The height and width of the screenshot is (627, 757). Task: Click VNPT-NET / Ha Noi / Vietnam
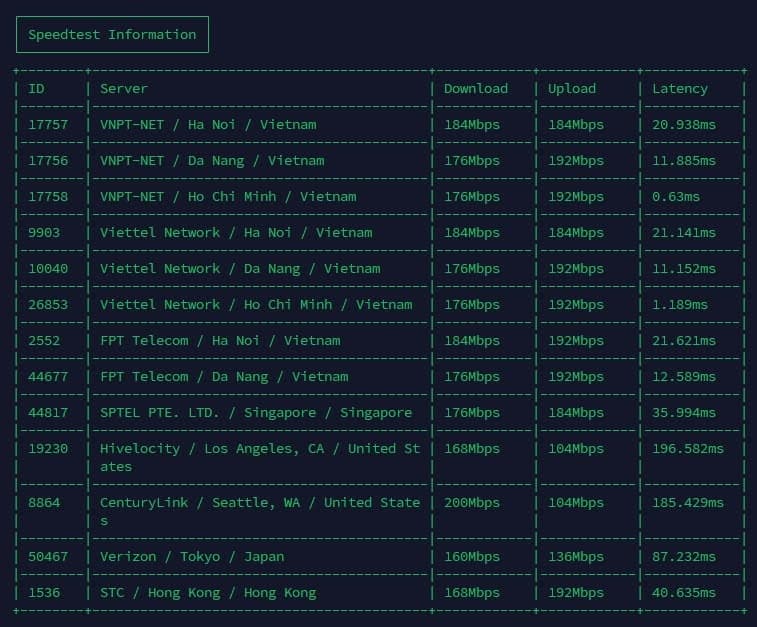208,125
